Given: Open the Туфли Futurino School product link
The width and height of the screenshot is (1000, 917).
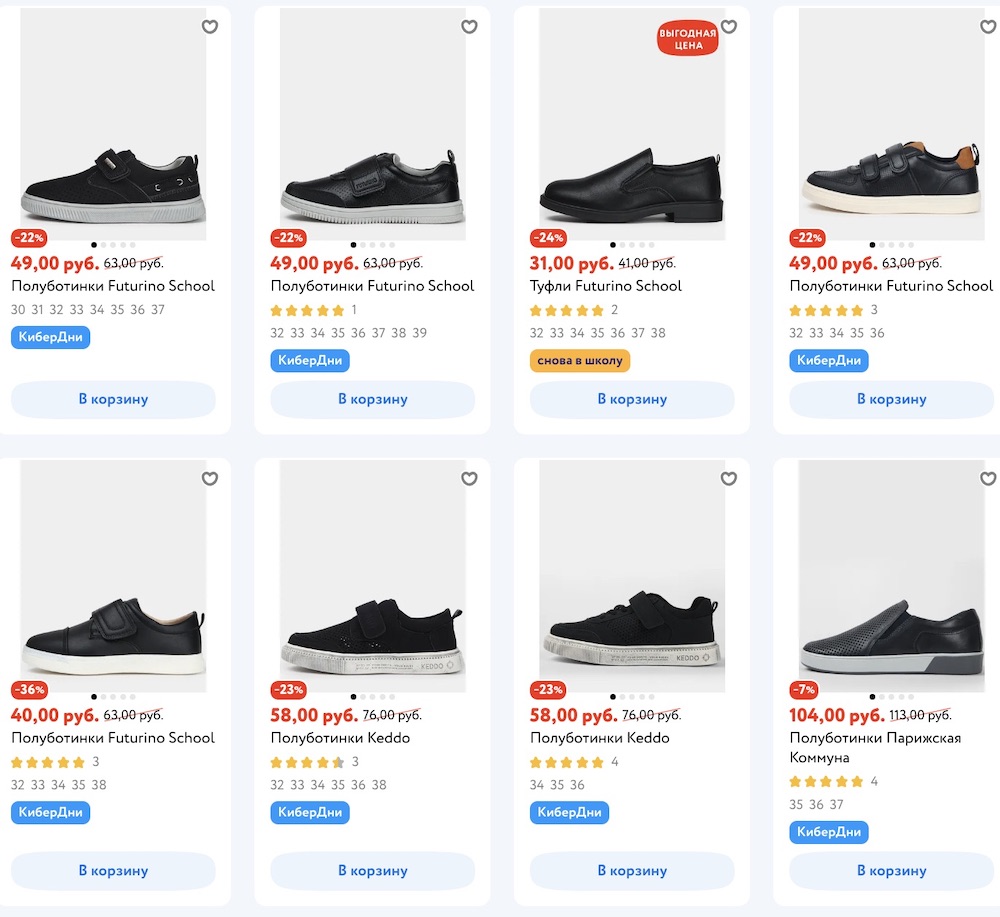Looking at the screenshot, I should point(605,286).
